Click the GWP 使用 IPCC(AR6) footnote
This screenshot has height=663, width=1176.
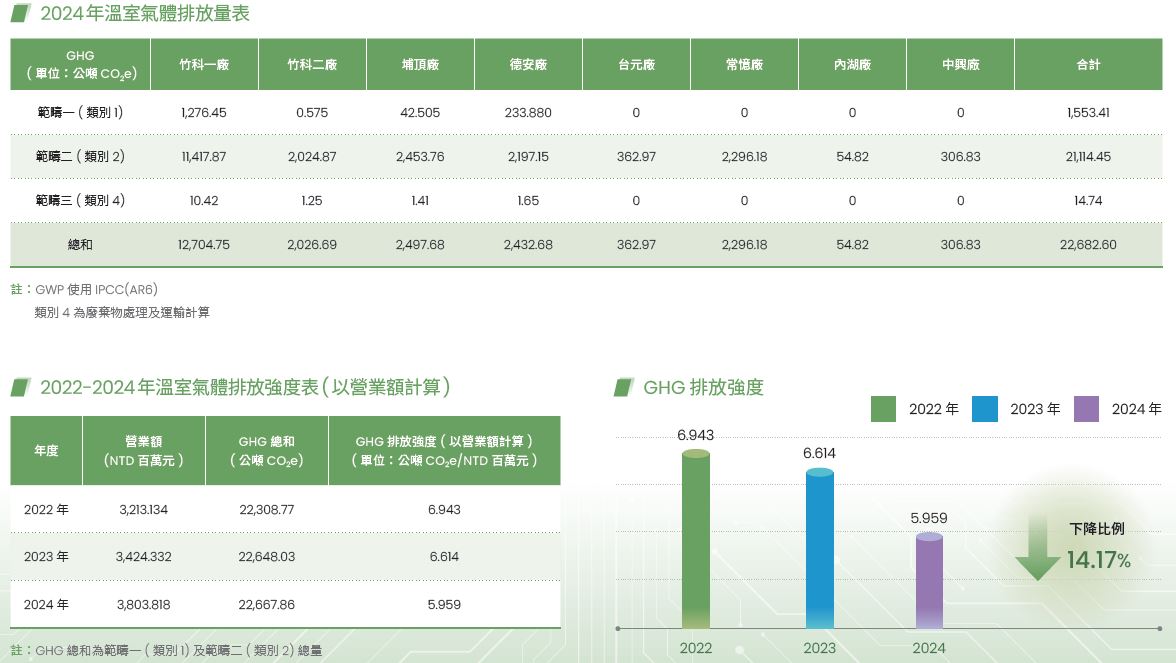click(x=96, y=290)
